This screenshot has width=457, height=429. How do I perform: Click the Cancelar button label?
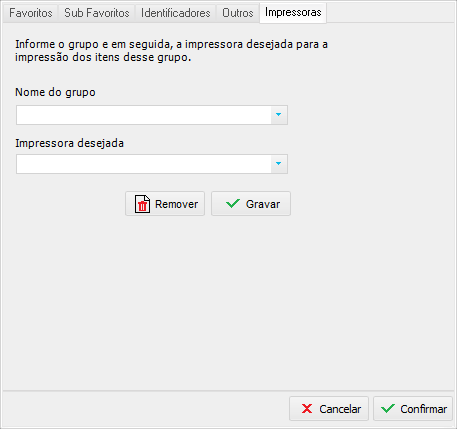pos(340,409)
